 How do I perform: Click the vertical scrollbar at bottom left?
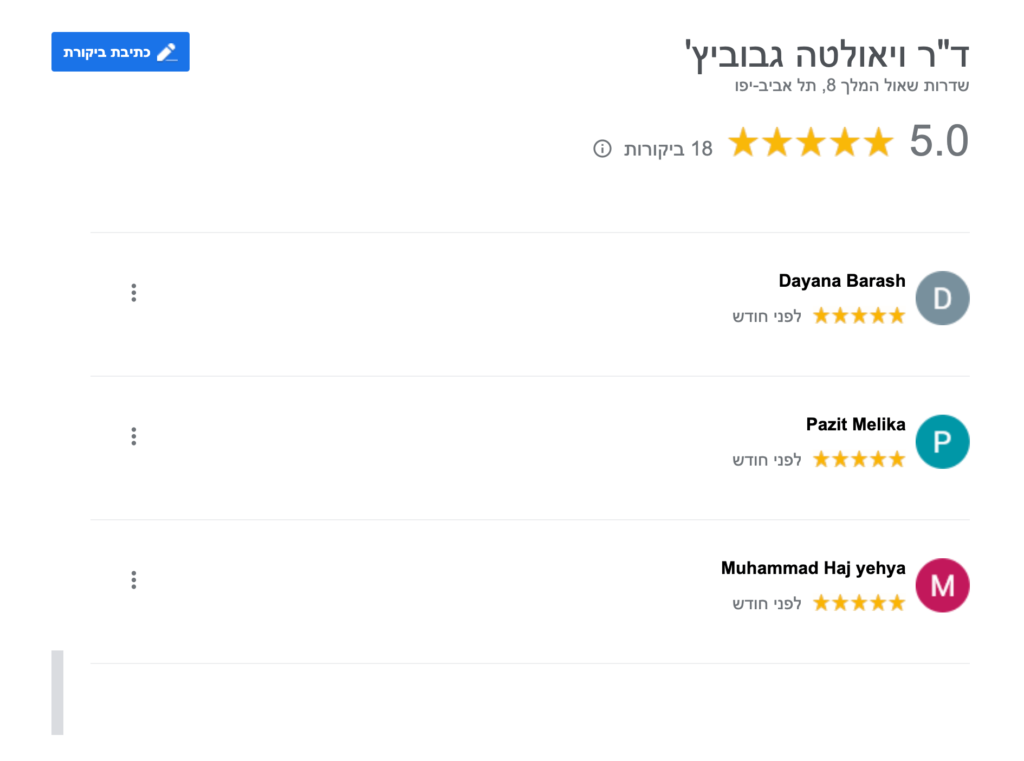[x=57, y=694]
